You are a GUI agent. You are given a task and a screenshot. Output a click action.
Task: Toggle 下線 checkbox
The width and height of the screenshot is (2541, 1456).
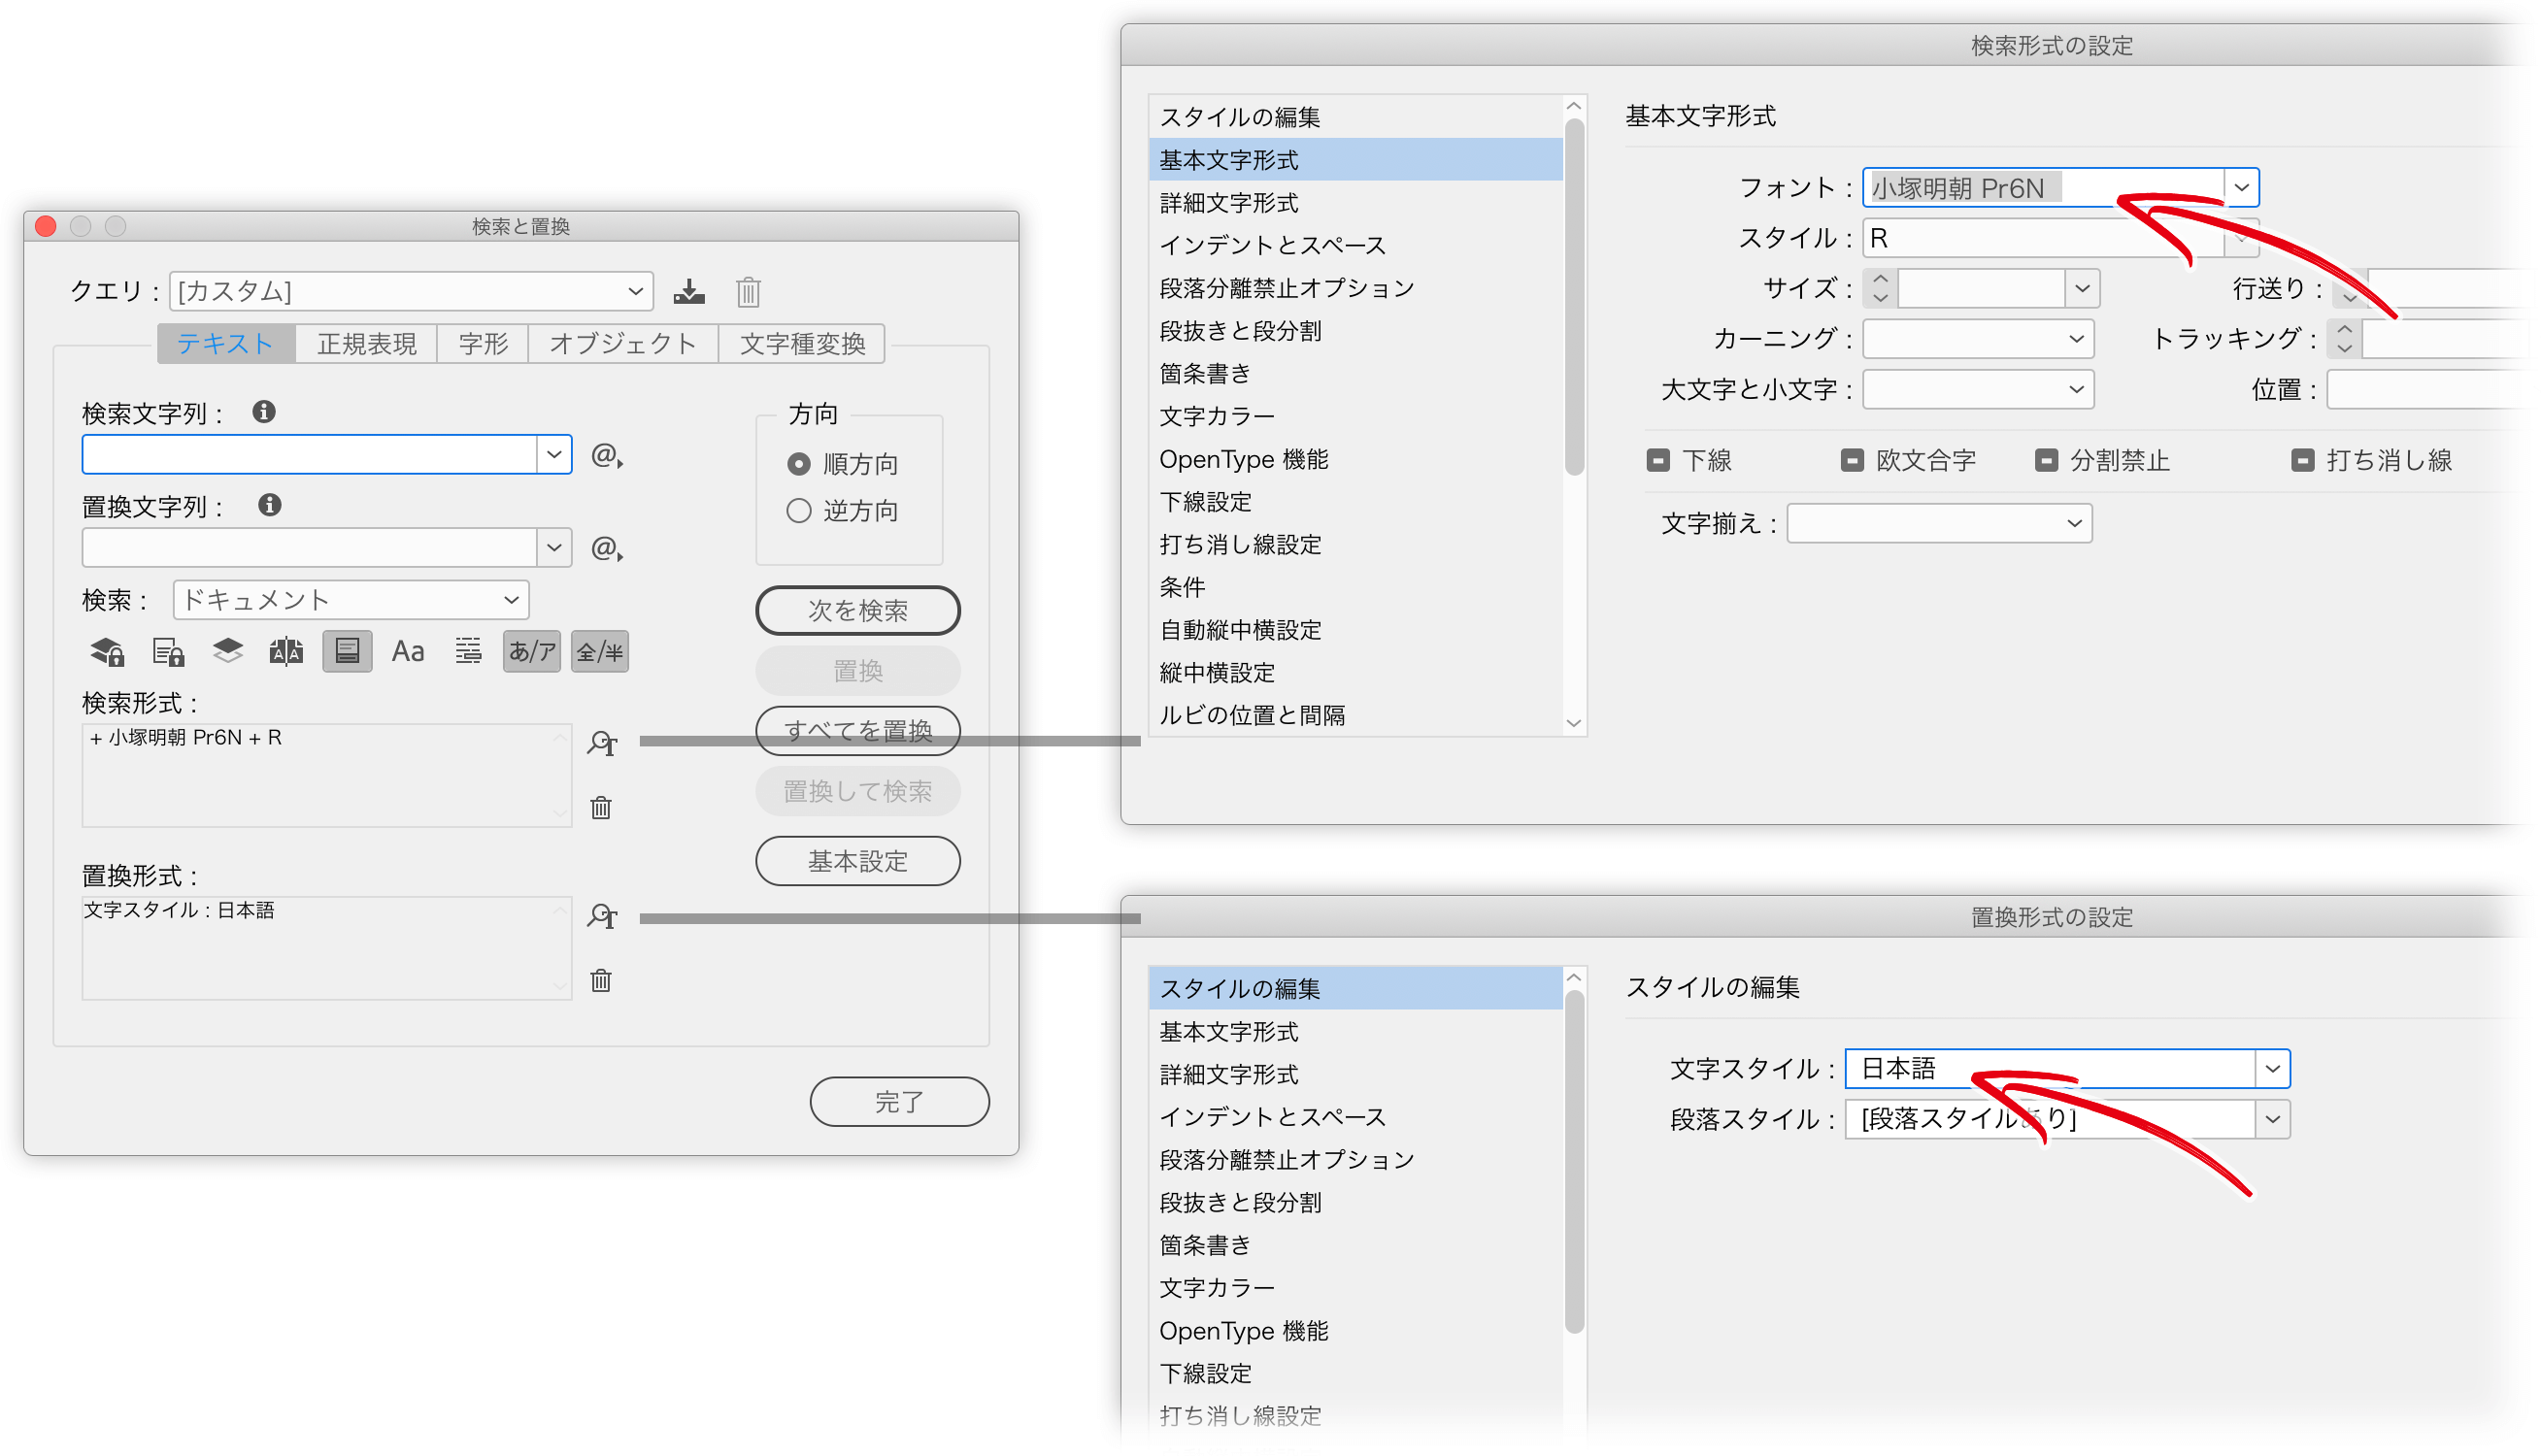click(x=1658, y=461)
